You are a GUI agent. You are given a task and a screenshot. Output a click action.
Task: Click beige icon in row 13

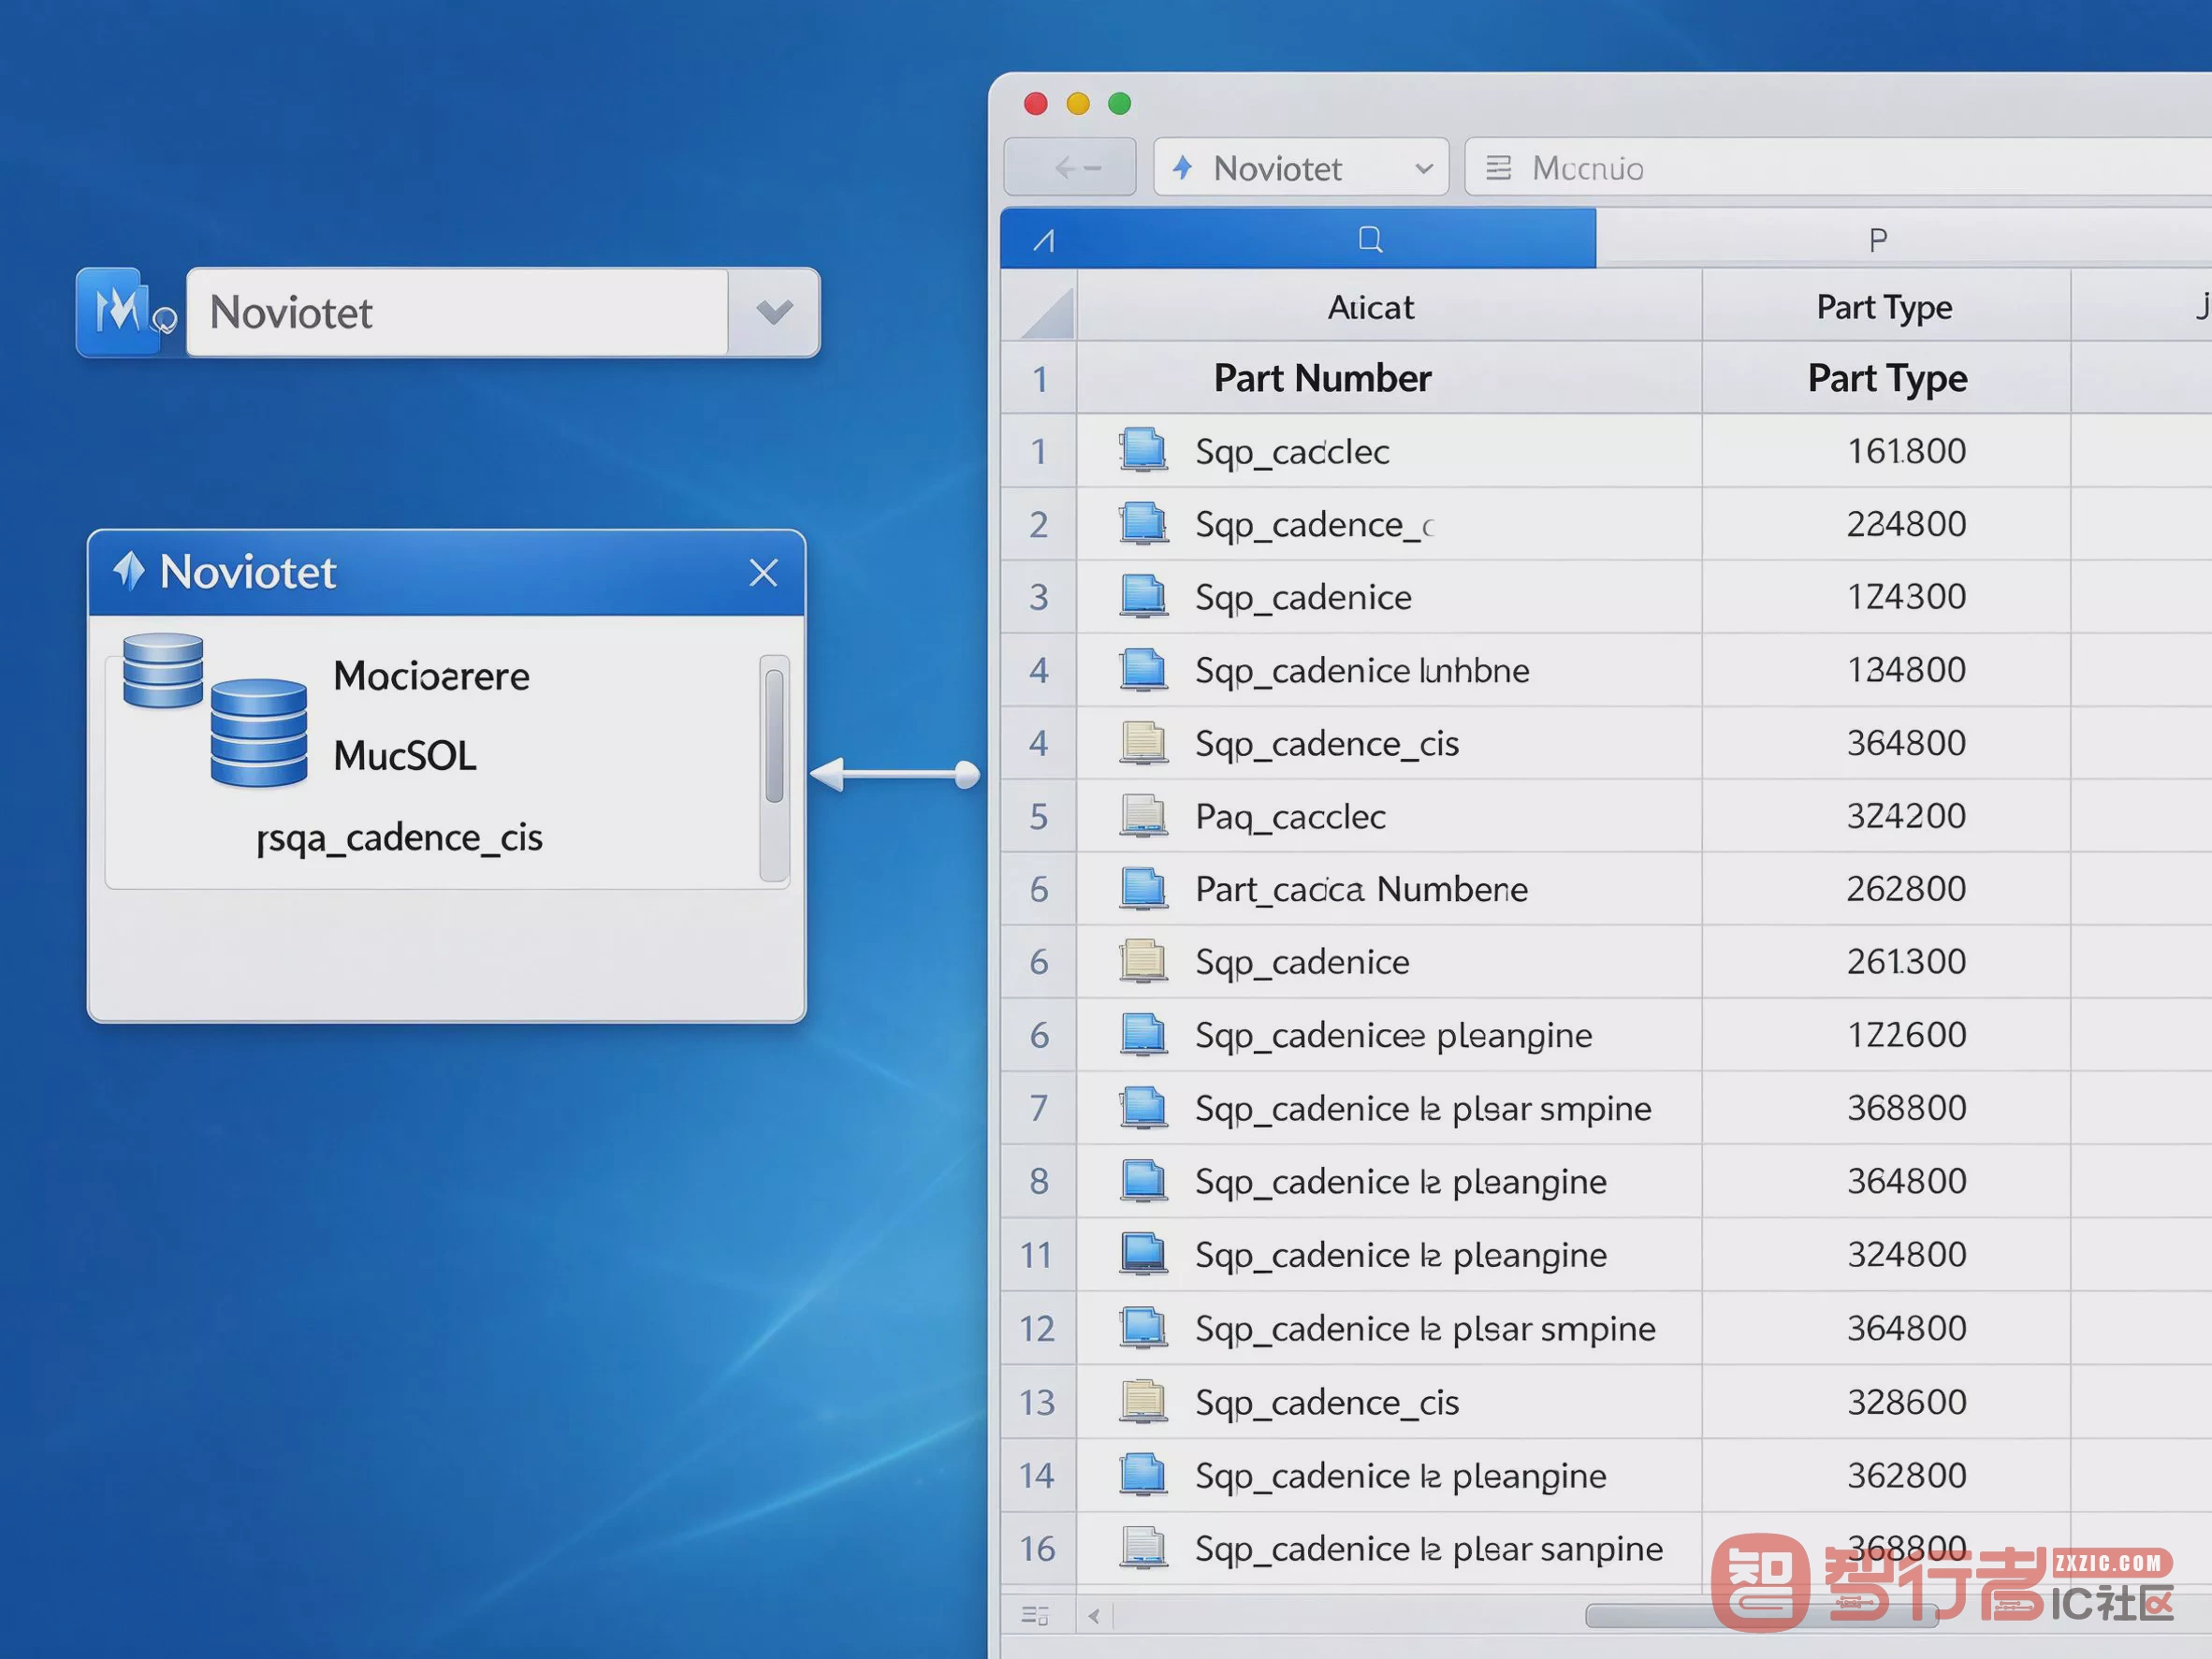(1143, 1402)
